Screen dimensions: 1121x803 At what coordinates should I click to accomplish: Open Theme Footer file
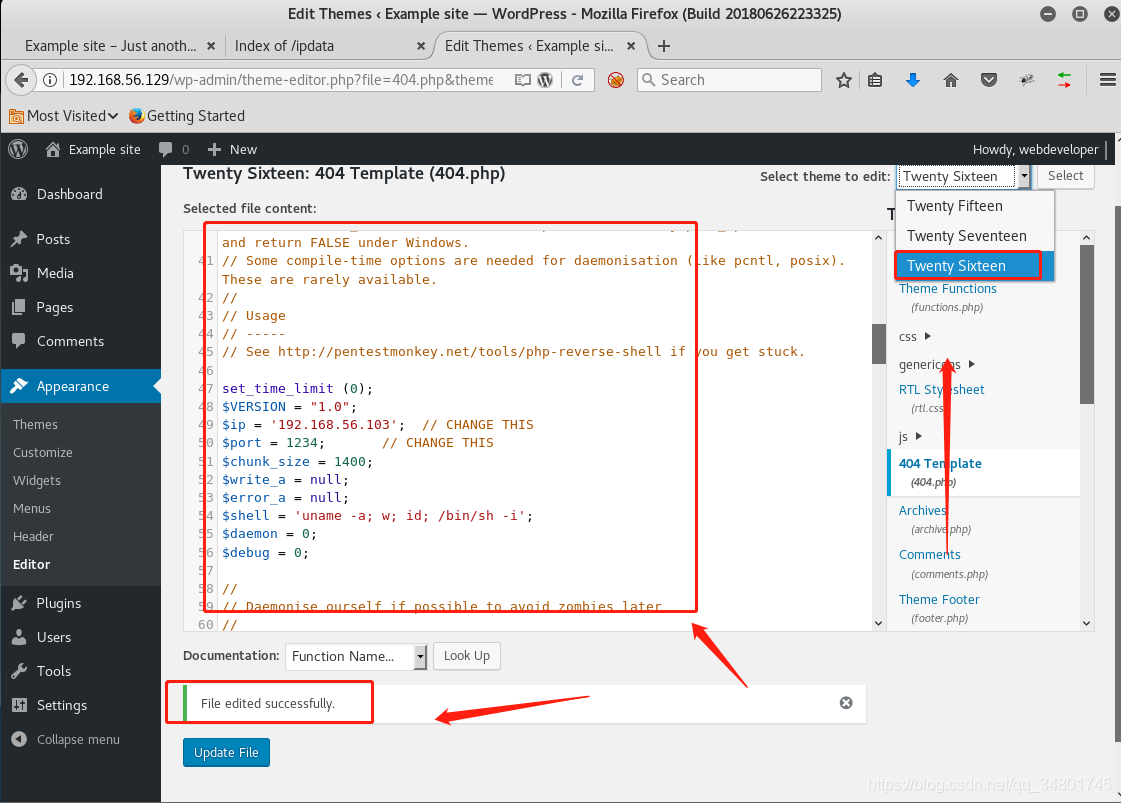939,599
